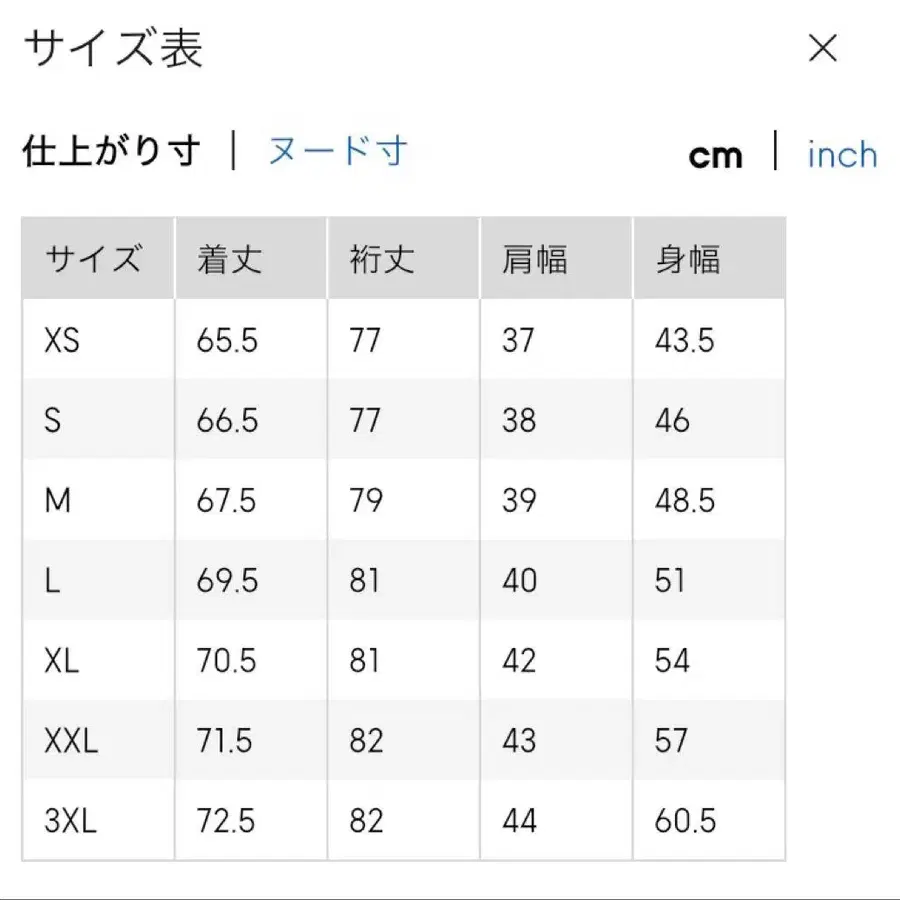Select the サイズ column header
Screen dimensions: 900x900
point(96,258)
